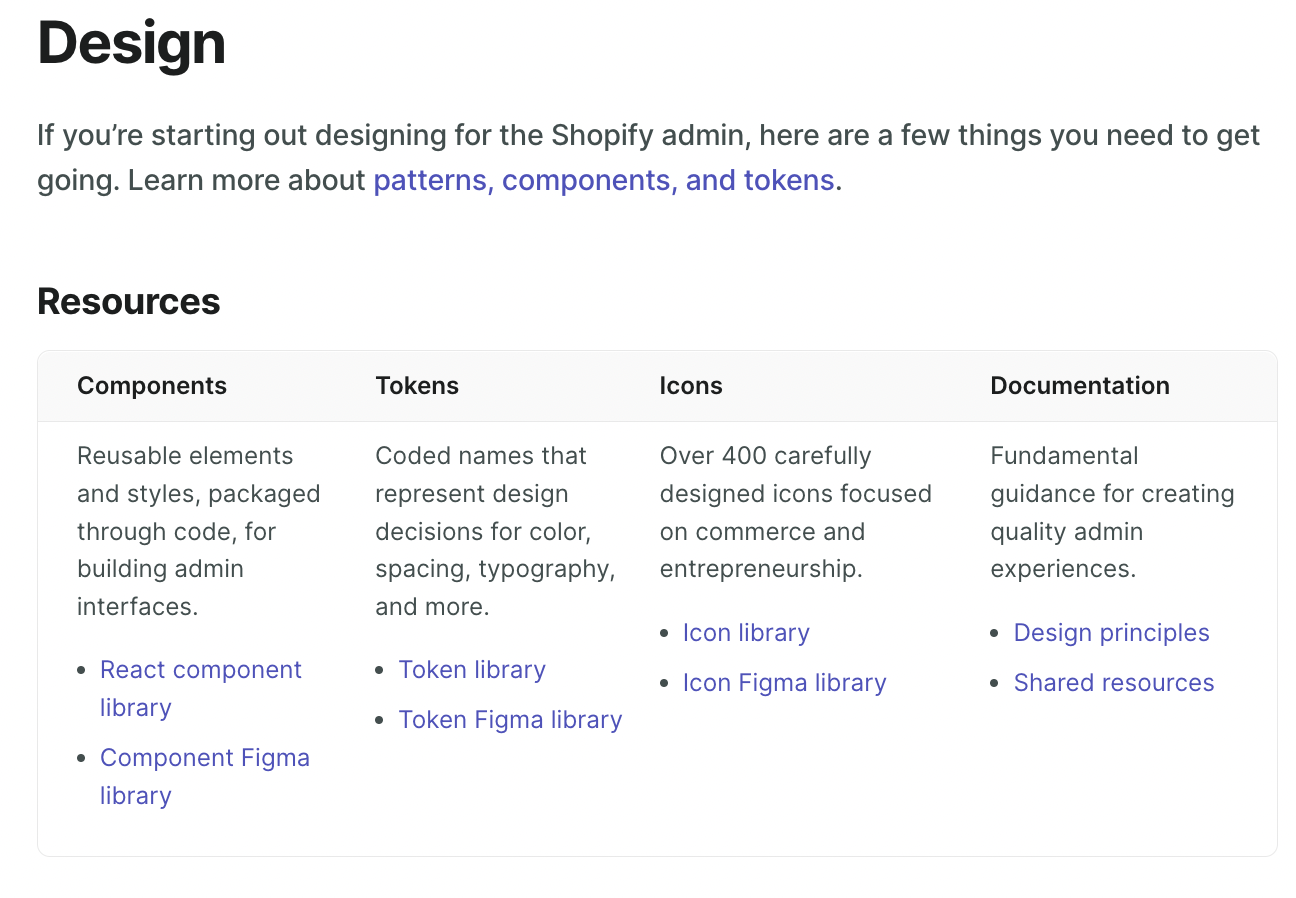
Task: Click the Token library link
Action: [472, 670]
